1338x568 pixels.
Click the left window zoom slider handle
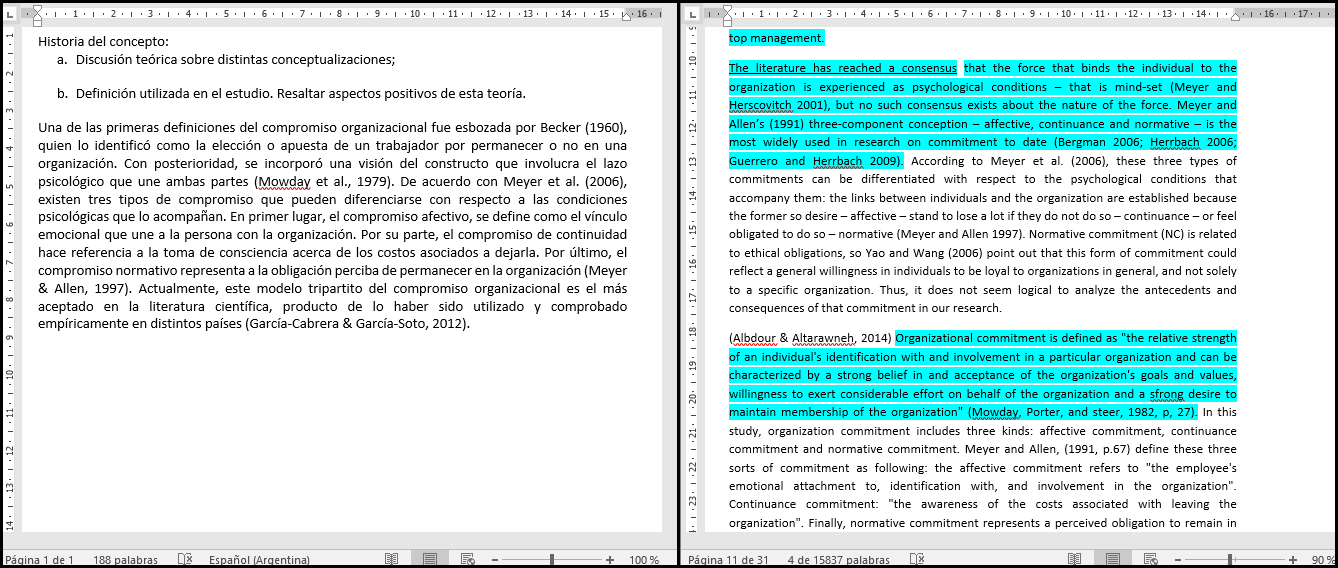click(552, 560)
